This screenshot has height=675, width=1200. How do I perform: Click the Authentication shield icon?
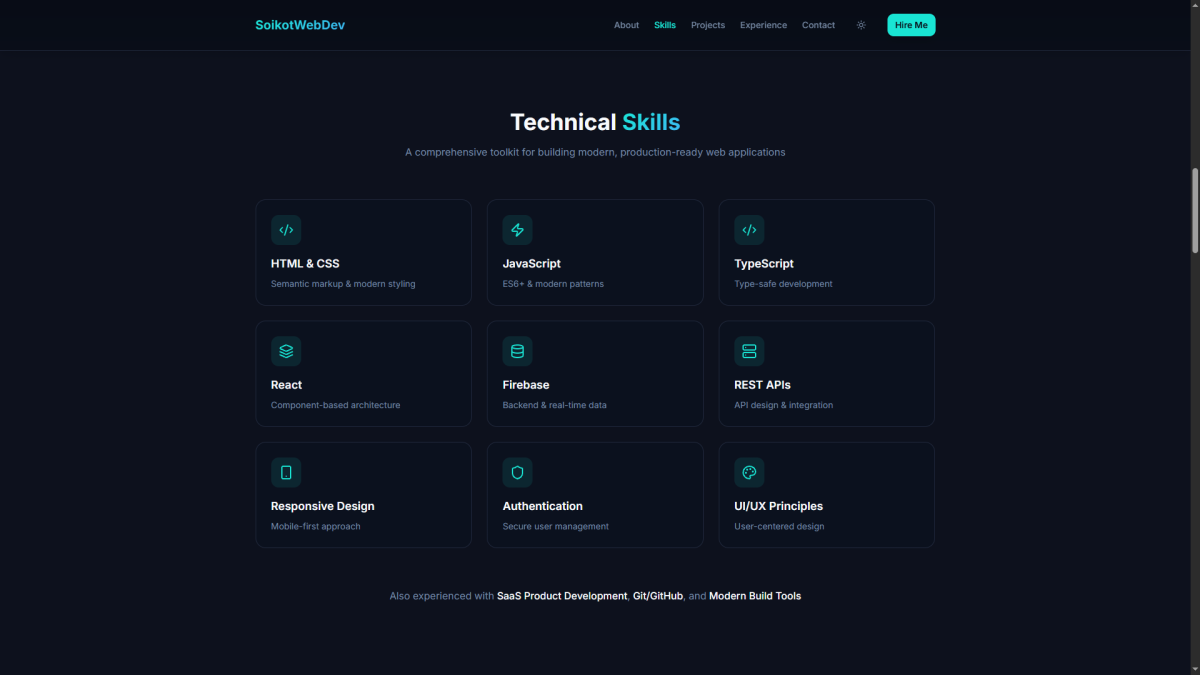tap(517, 473)
